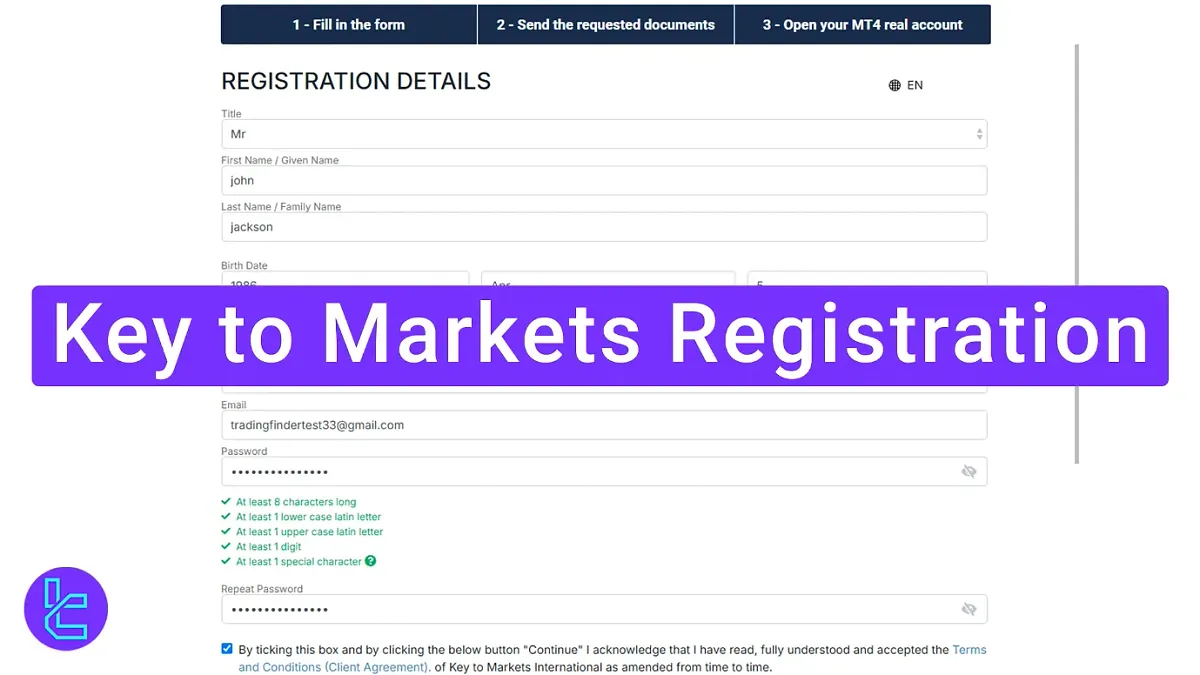This screenshot has height=675, width=1200.
Task: Open the birth month dropdown showing Apr
Action: [x=607, y=283]
